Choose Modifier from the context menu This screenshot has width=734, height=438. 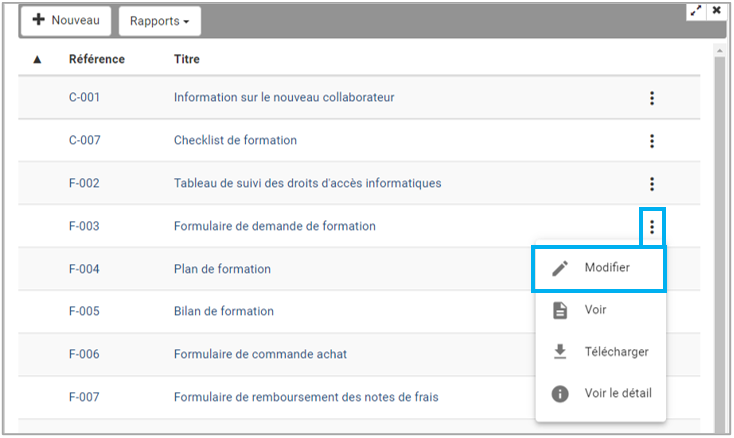[x=606, y=268]
